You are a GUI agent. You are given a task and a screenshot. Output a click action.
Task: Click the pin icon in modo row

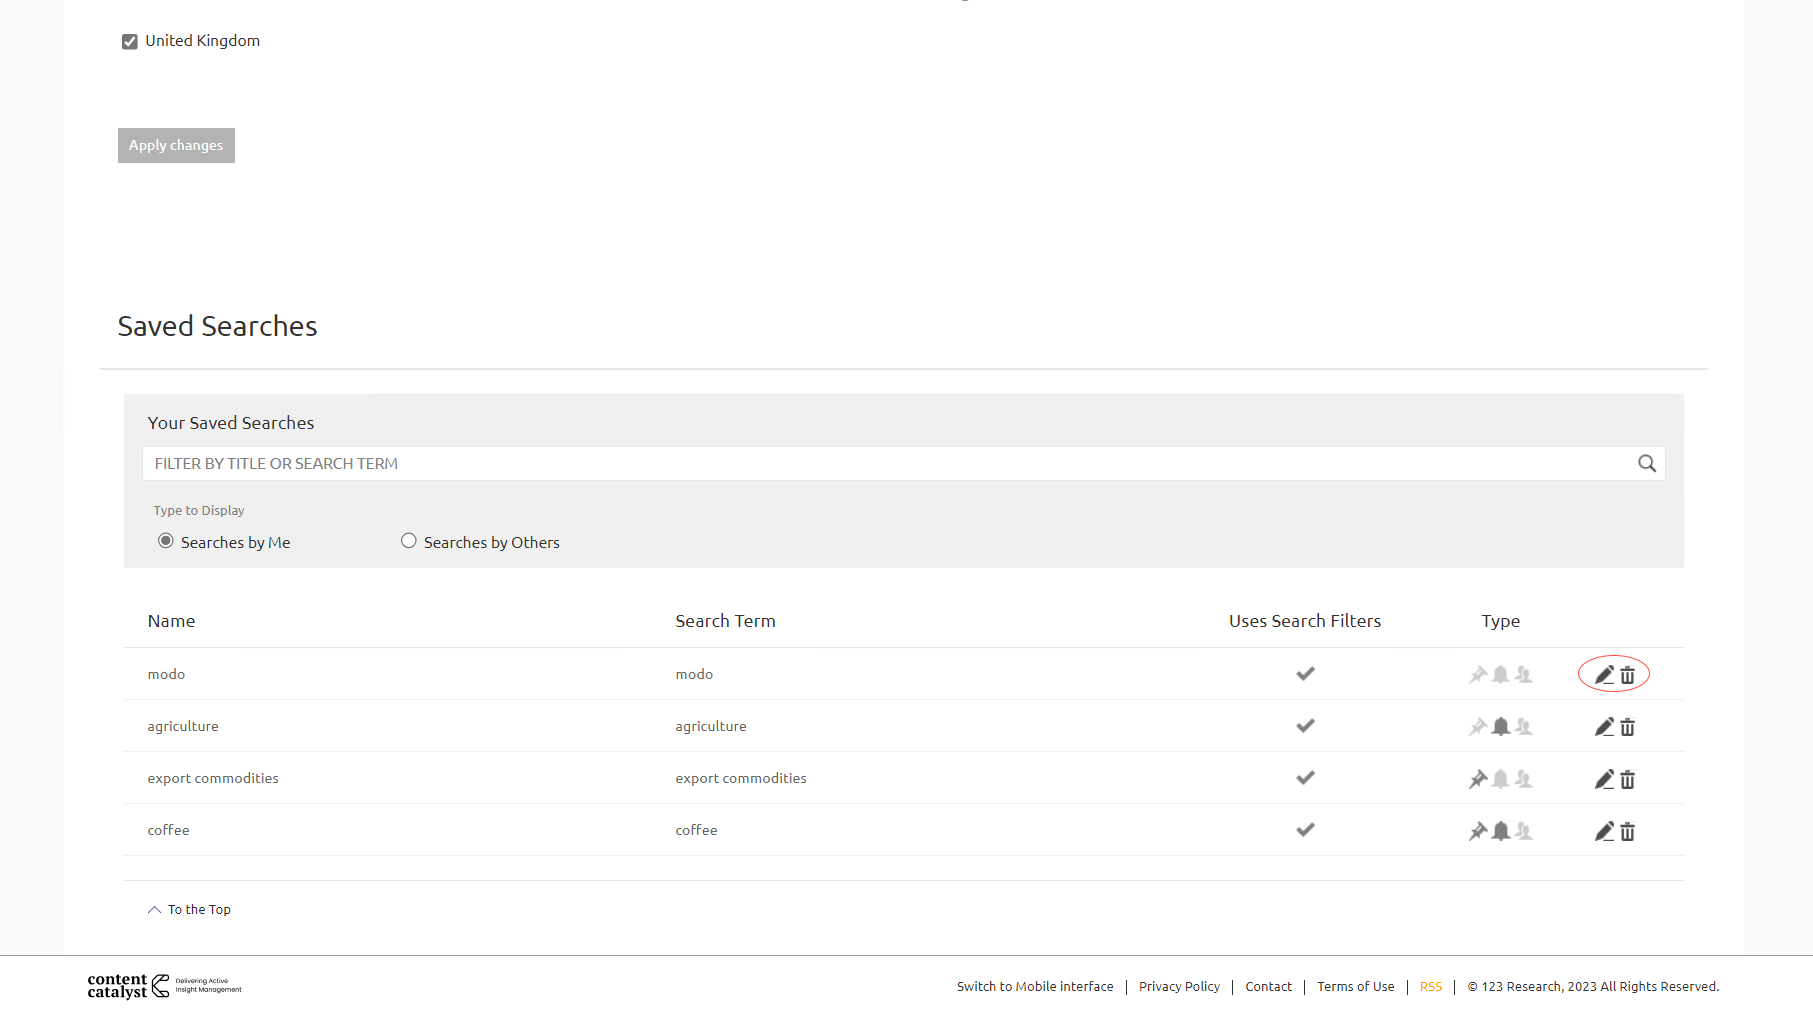(1477, 675)
